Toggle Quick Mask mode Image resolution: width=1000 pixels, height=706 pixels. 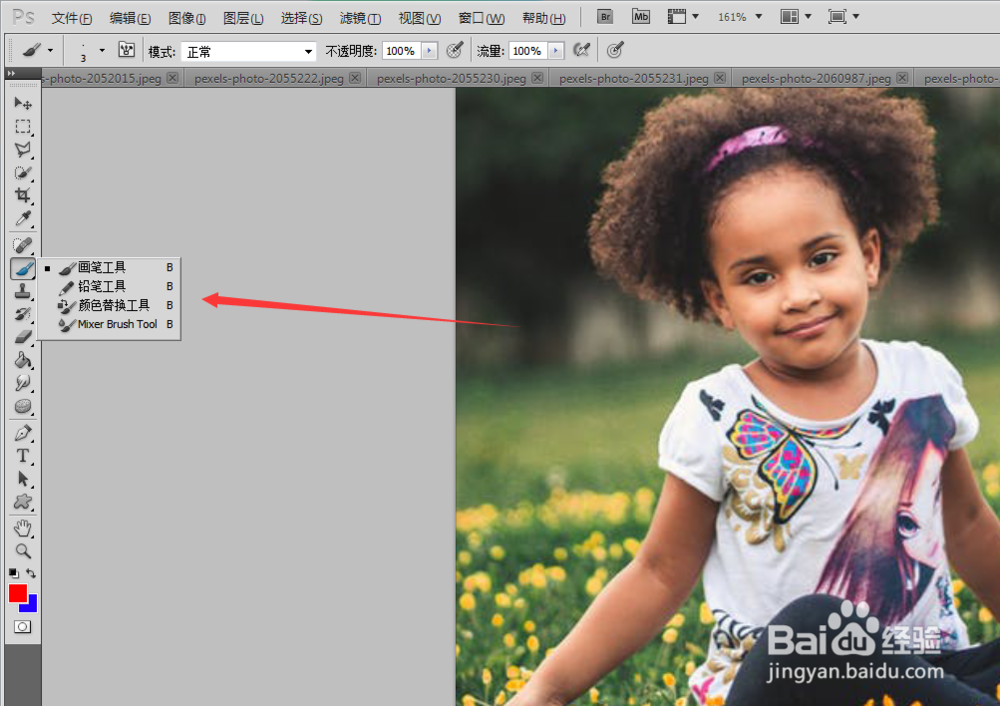22,627
